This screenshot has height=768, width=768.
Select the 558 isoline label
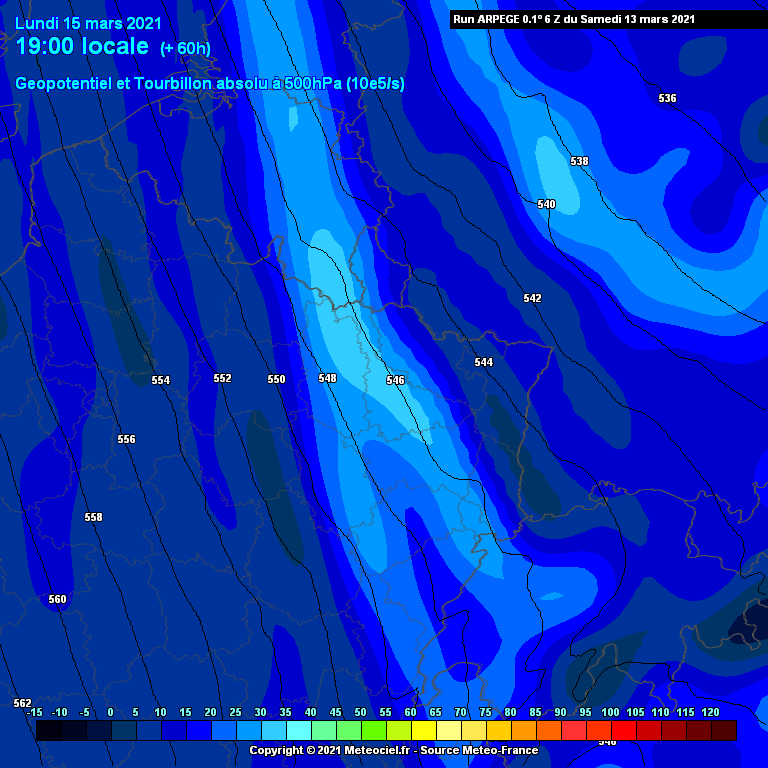(x=93, y=517)
